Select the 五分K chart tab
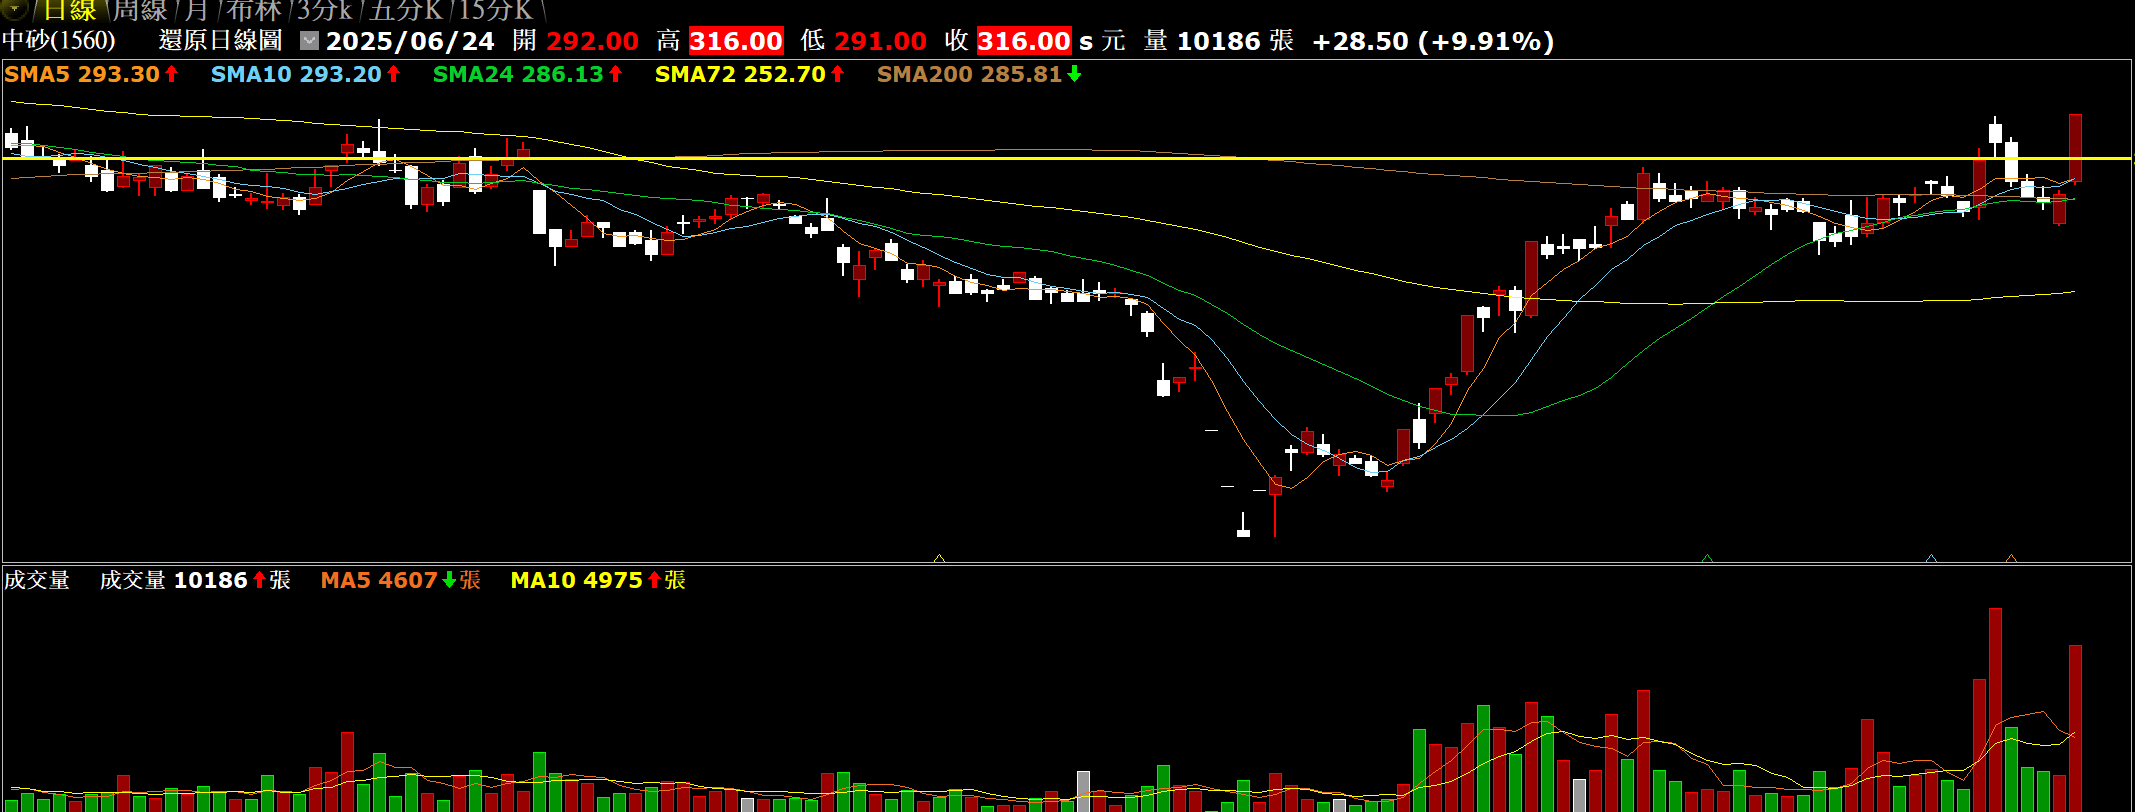This screenshot has width=2135, height=812. [405, 11]
